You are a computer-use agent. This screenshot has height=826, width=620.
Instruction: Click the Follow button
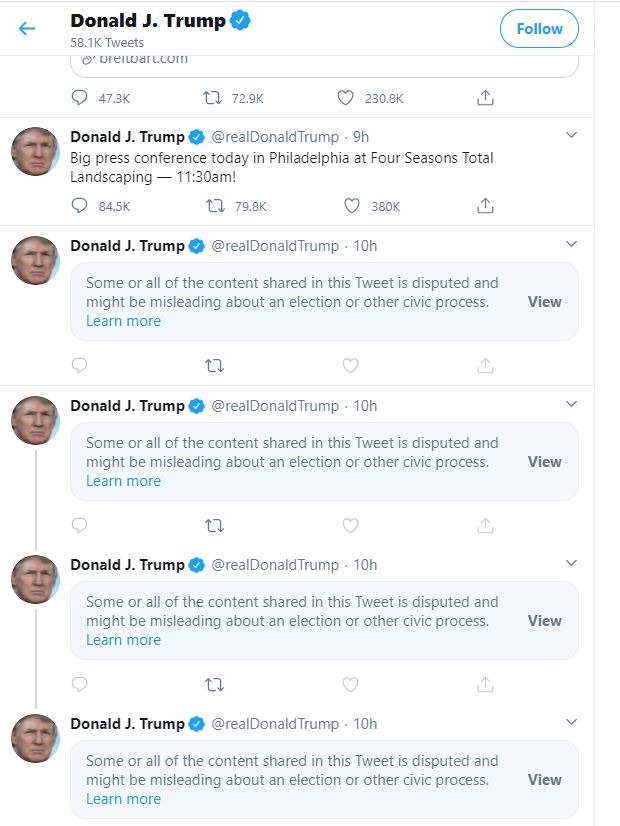pos(539,29)
